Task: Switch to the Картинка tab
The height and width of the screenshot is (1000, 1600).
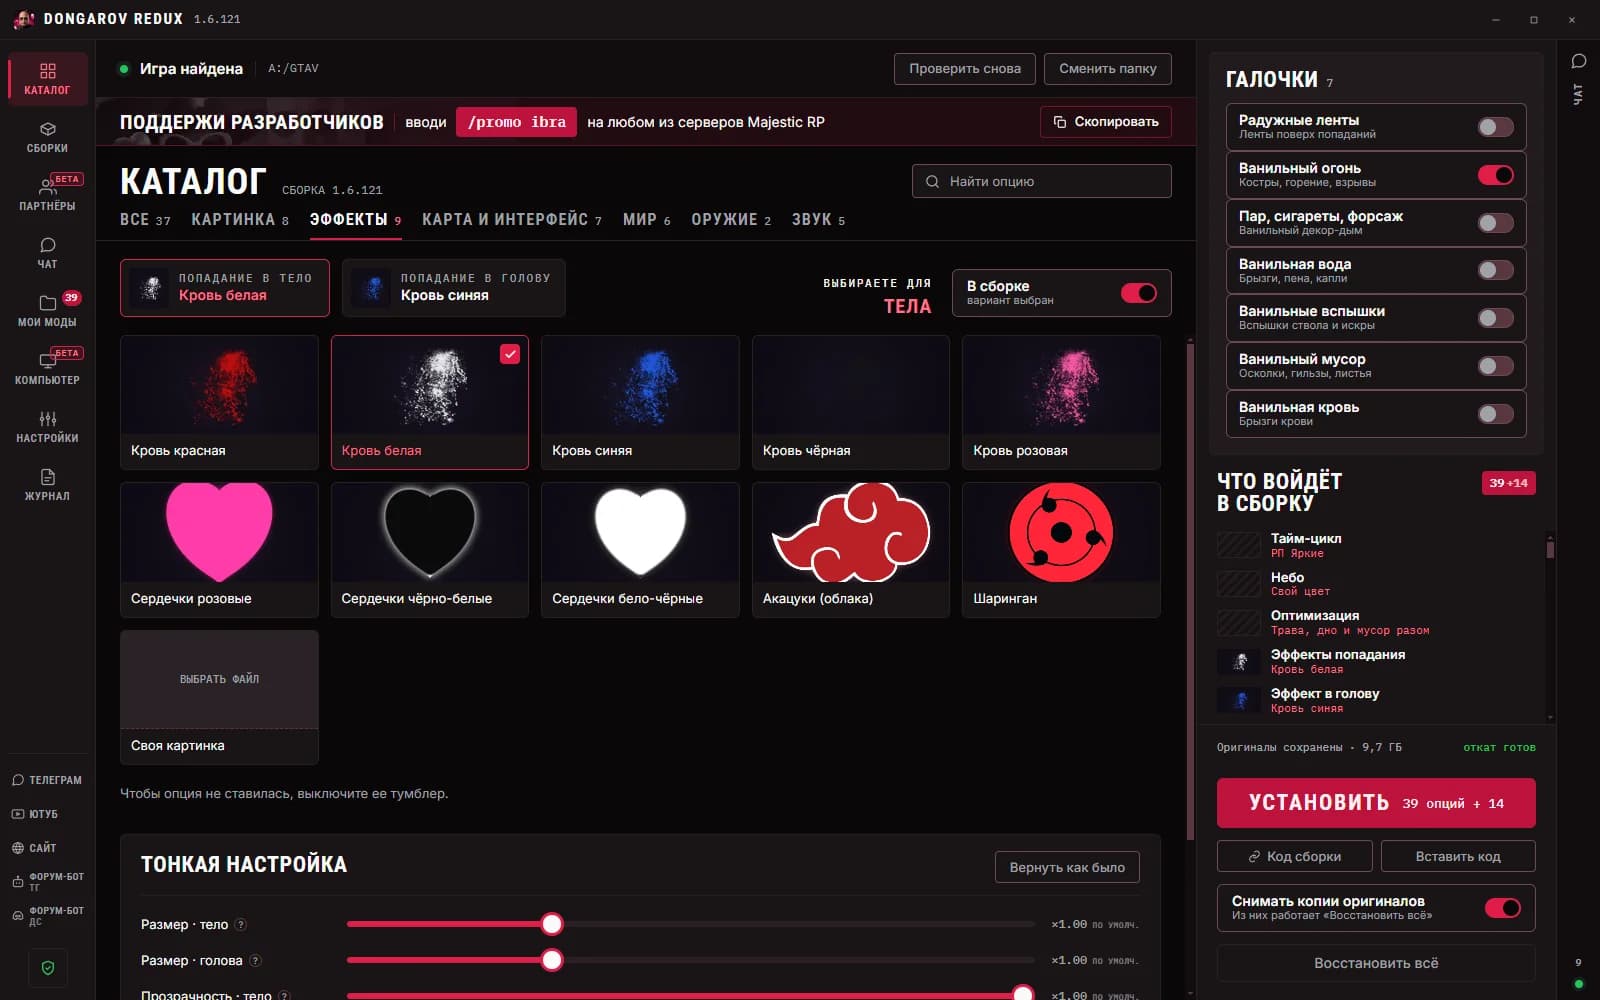Action: (x=240, y=220)
